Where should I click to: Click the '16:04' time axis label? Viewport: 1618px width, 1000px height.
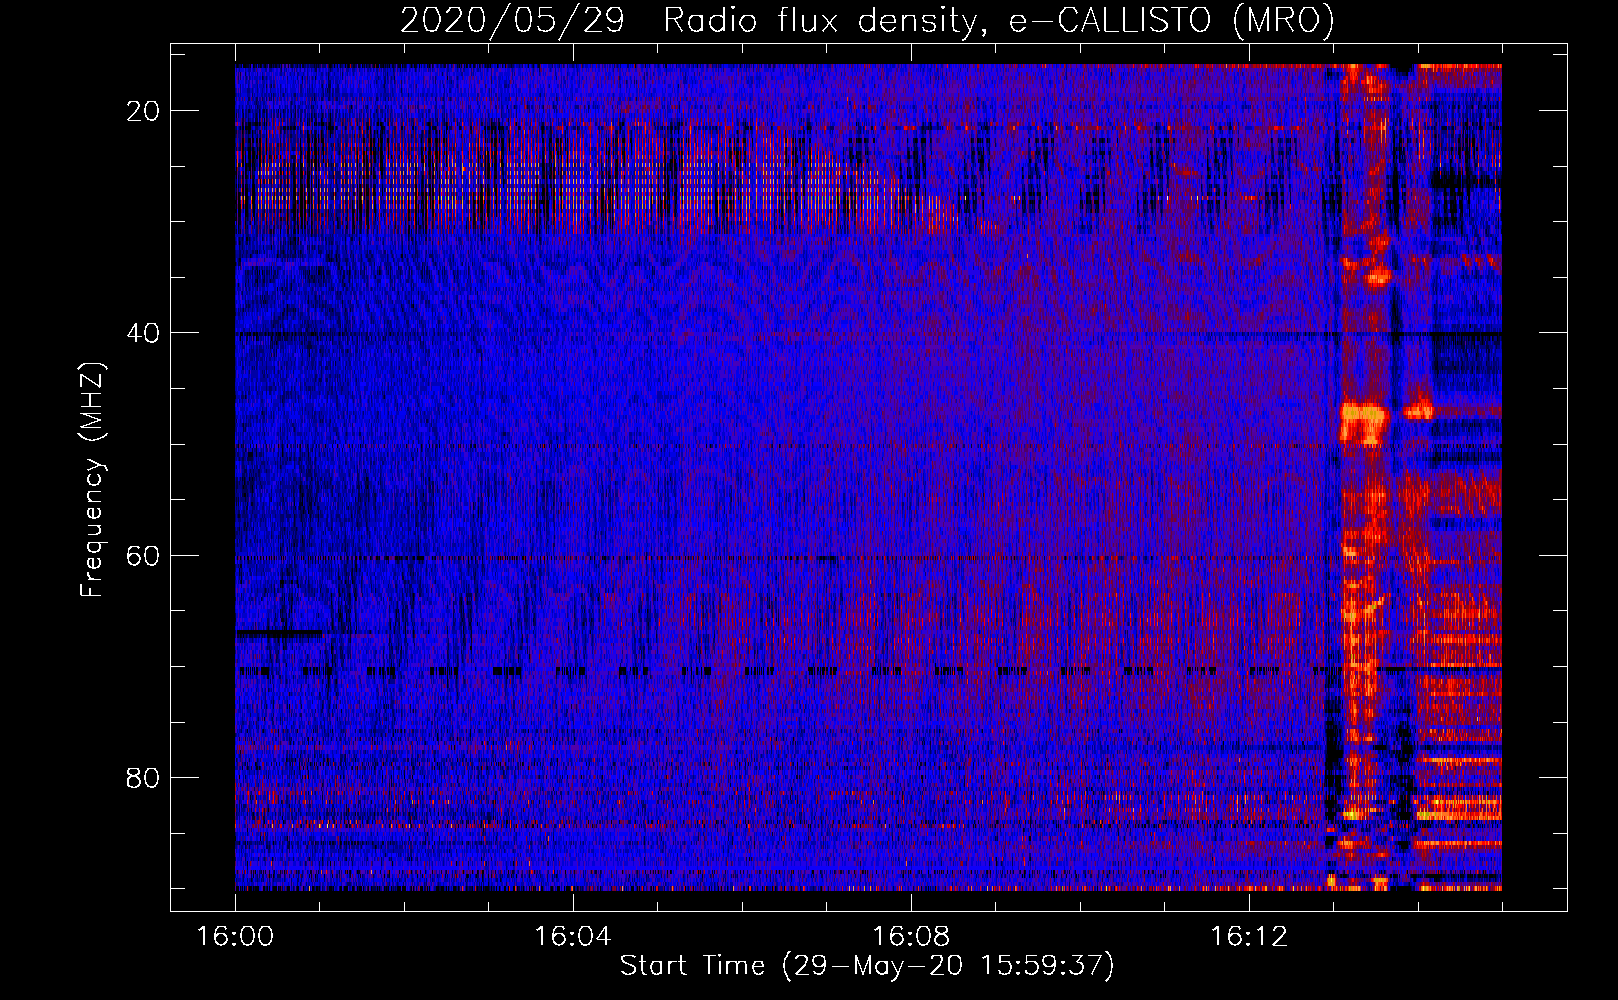pyautogui.click(x=573, y=937)
